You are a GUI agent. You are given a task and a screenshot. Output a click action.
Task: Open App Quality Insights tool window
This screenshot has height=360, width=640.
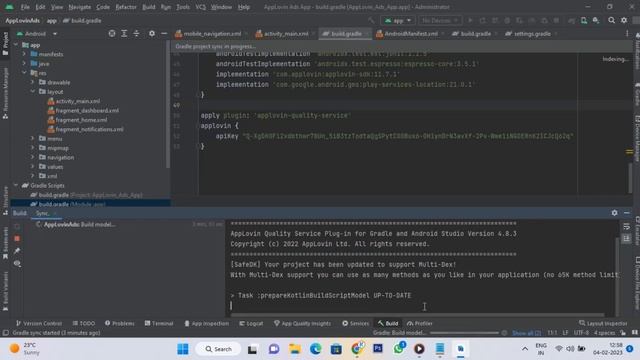[302, 323]
